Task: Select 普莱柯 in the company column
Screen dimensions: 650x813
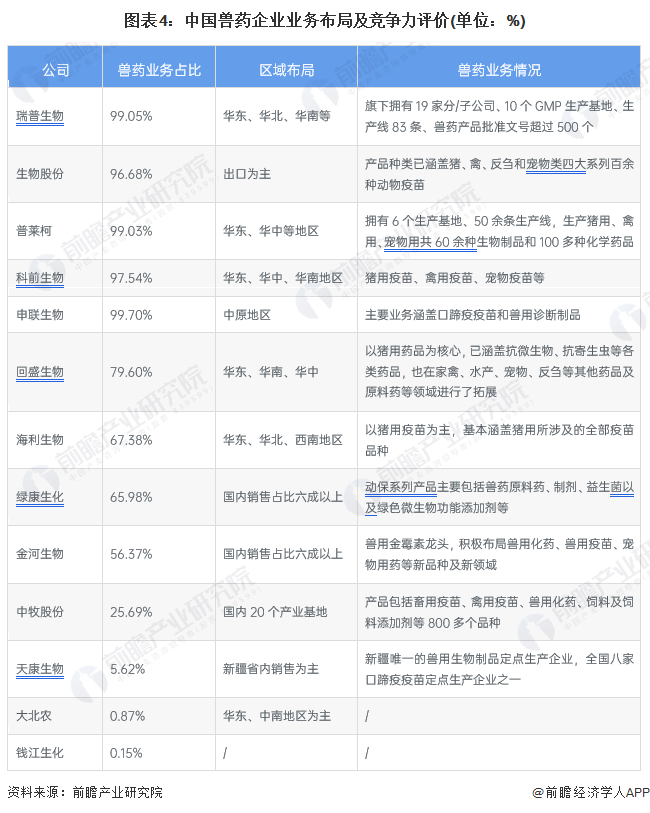Action: coord(34,230)
